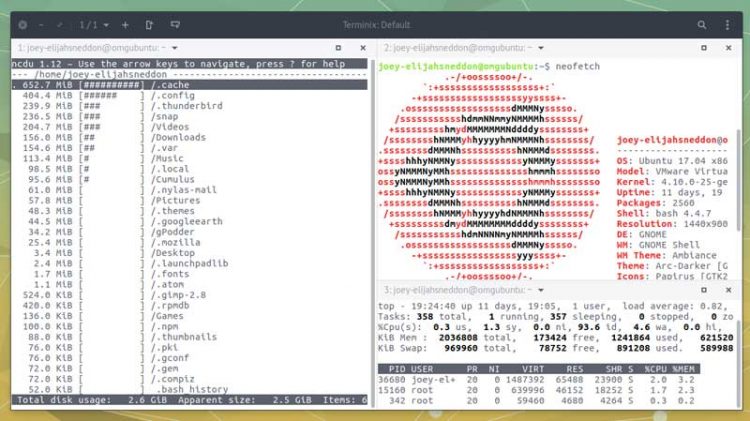Select the /snap row in ncdu
The height and width of the screenshot is (421, 750).
190,116
